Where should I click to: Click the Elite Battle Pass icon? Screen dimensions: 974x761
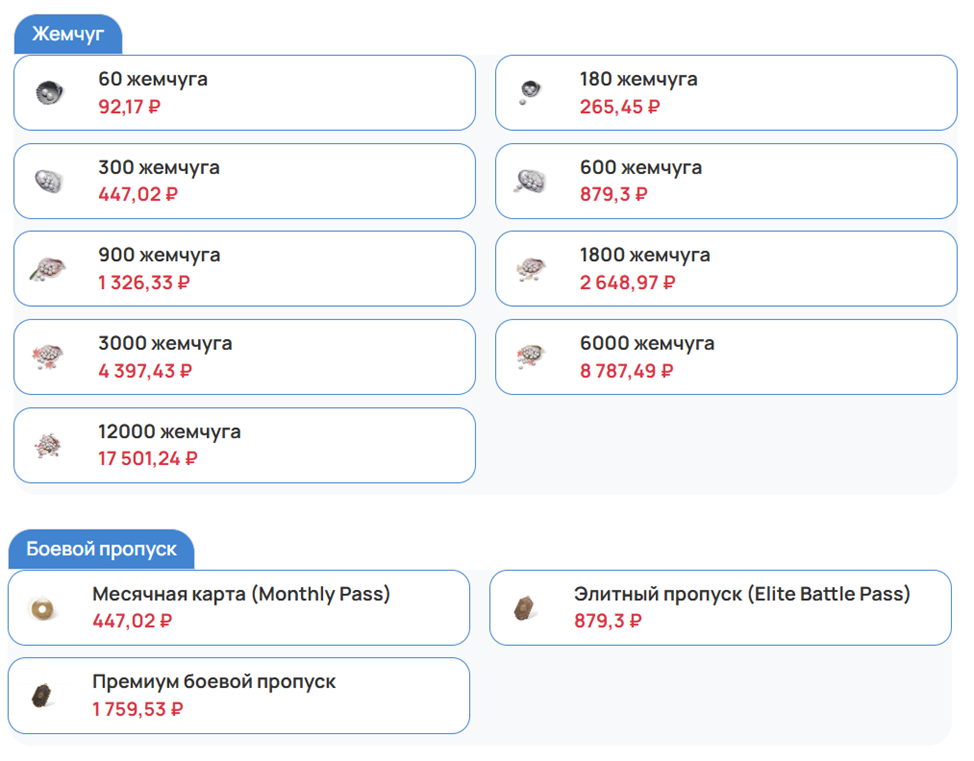click(524, 608)
